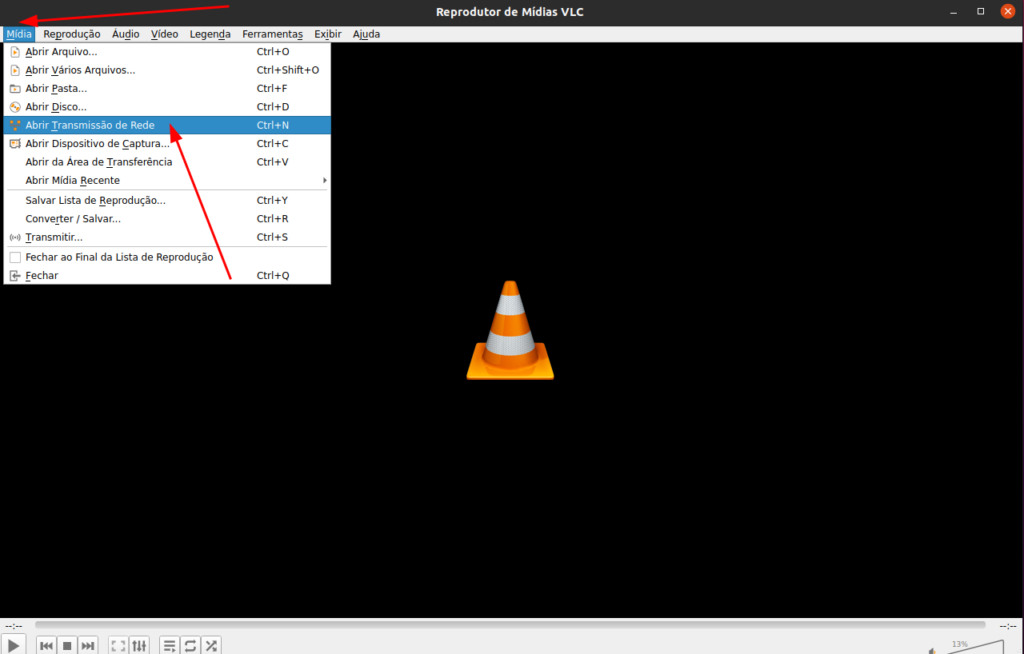
Task: Check 'Fechar ao Final da Lista de Reprodução'
Action: [x=15, y=257]
